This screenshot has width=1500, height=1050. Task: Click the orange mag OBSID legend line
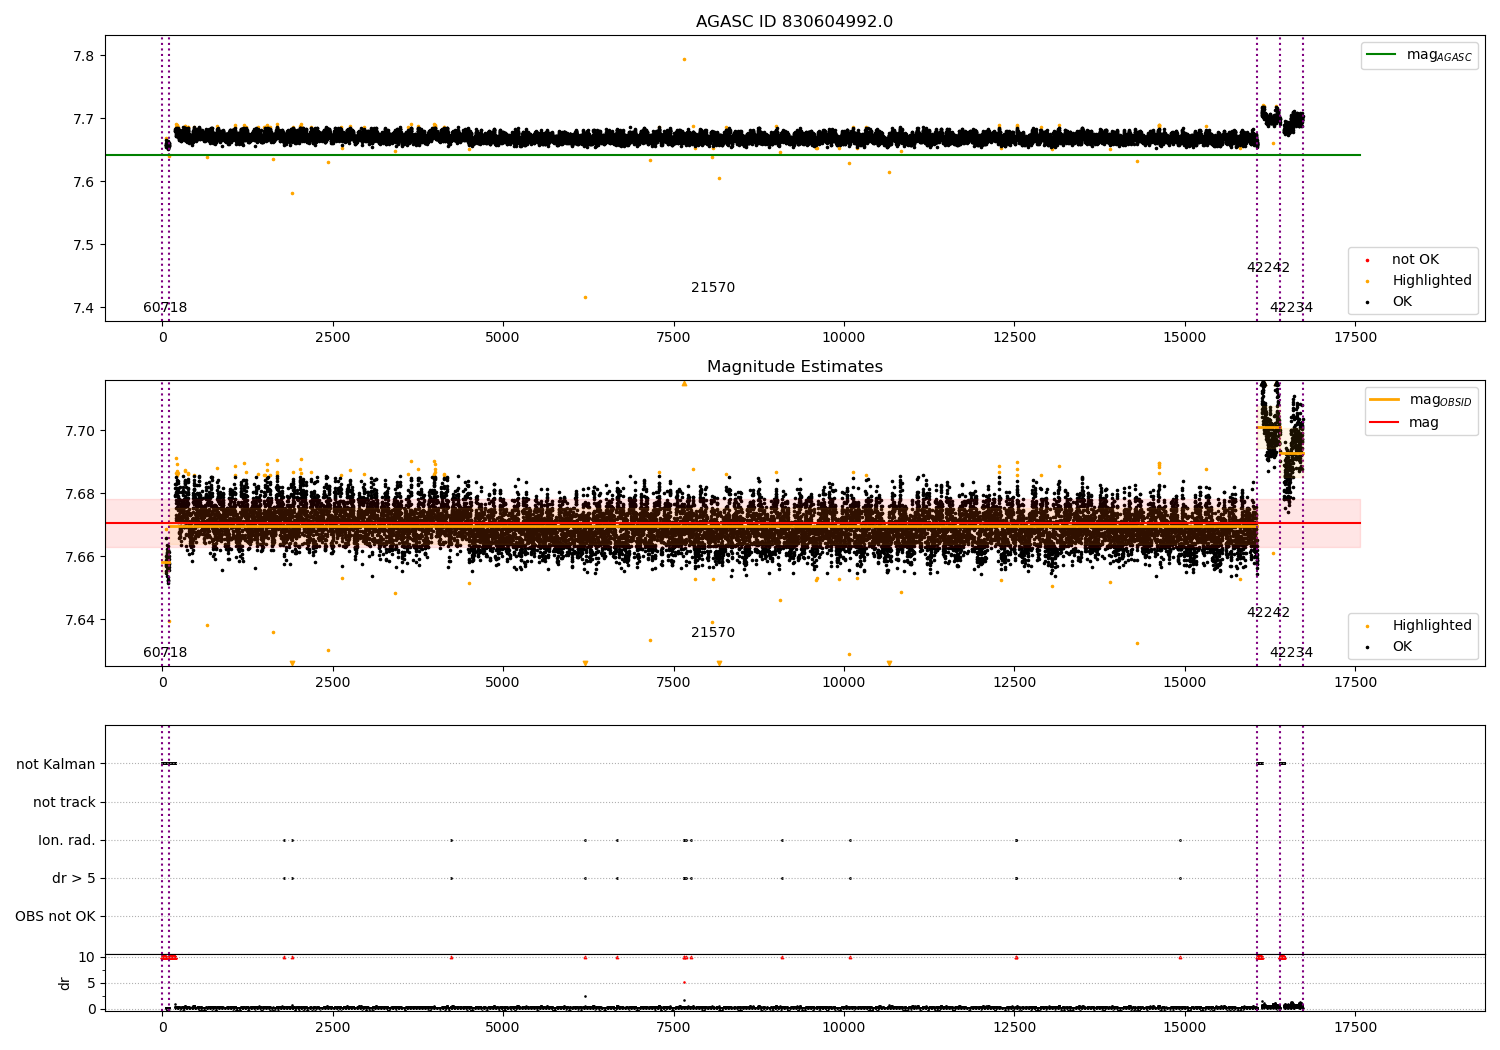1384,400
